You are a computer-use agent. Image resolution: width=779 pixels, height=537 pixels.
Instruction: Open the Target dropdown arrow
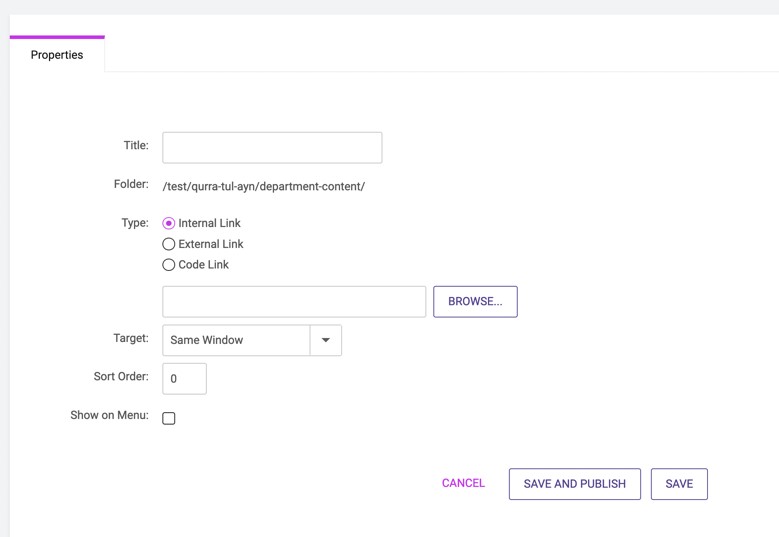(326, 340)
